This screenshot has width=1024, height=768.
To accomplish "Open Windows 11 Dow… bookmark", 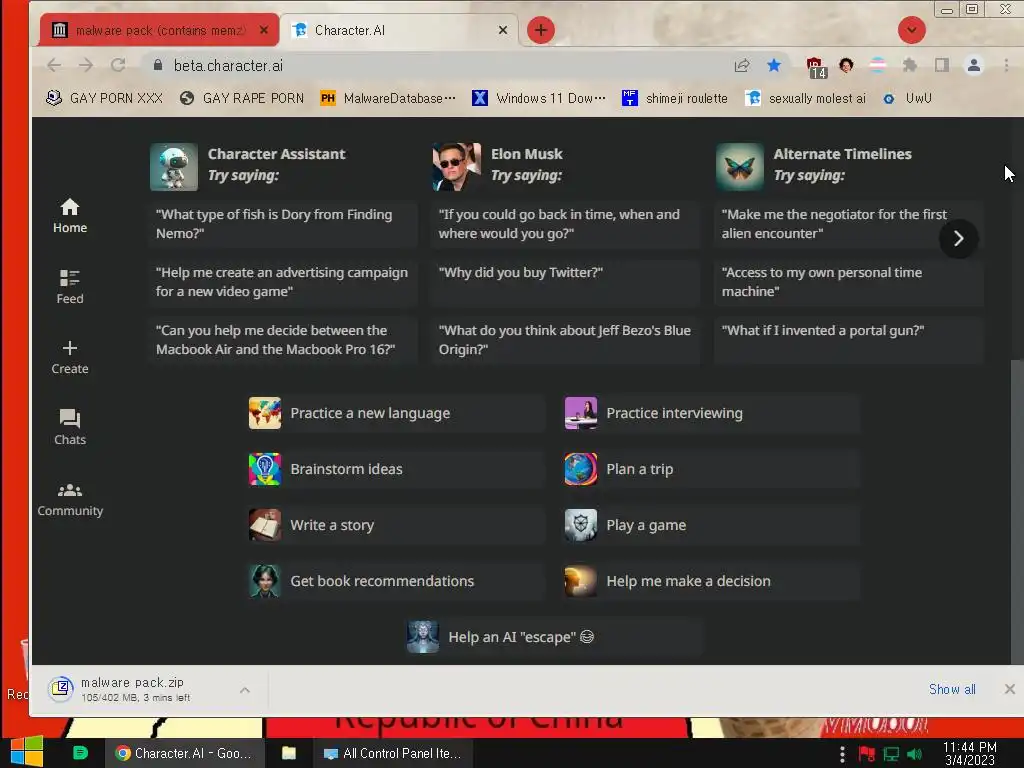I will [x=539, y=99].
